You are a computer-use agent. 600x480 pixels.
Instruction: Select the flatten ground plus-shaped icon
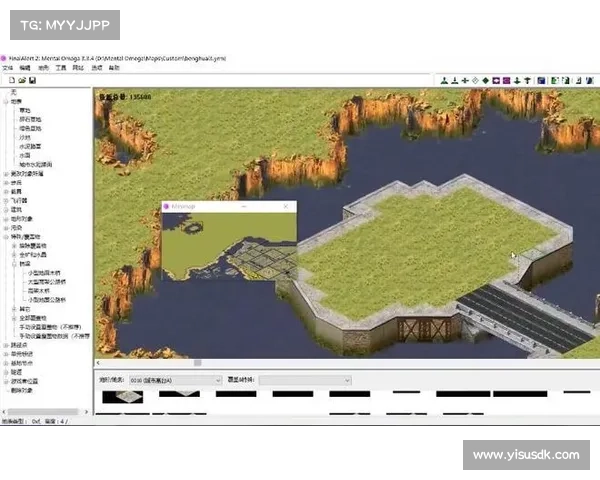(x=465, y=80)
